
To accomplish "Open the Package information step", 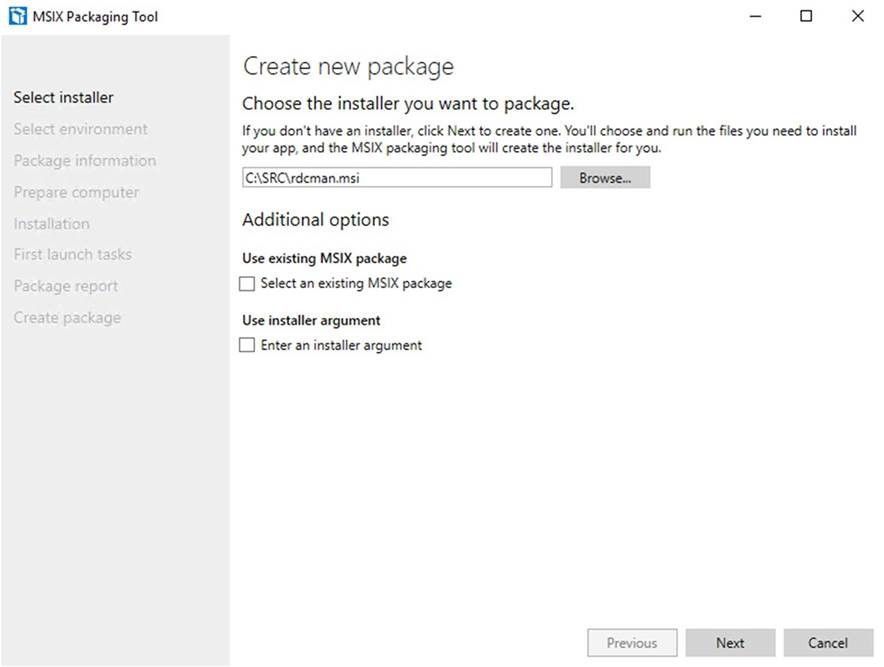I will pyautogui.click(x=85, y=161).
